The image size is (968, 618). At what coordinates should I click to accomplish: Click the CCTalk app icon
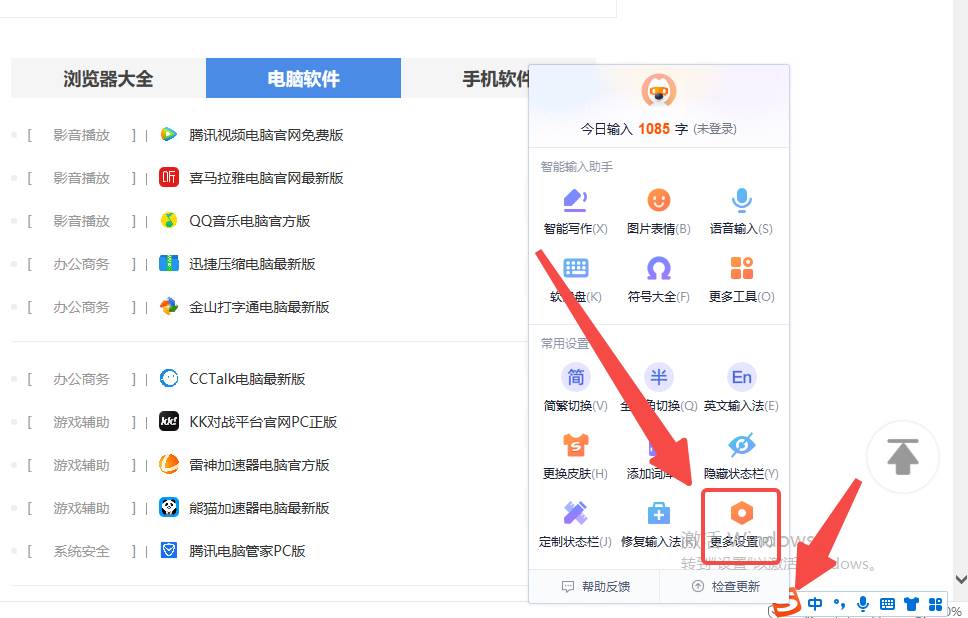tap(169, 378)
